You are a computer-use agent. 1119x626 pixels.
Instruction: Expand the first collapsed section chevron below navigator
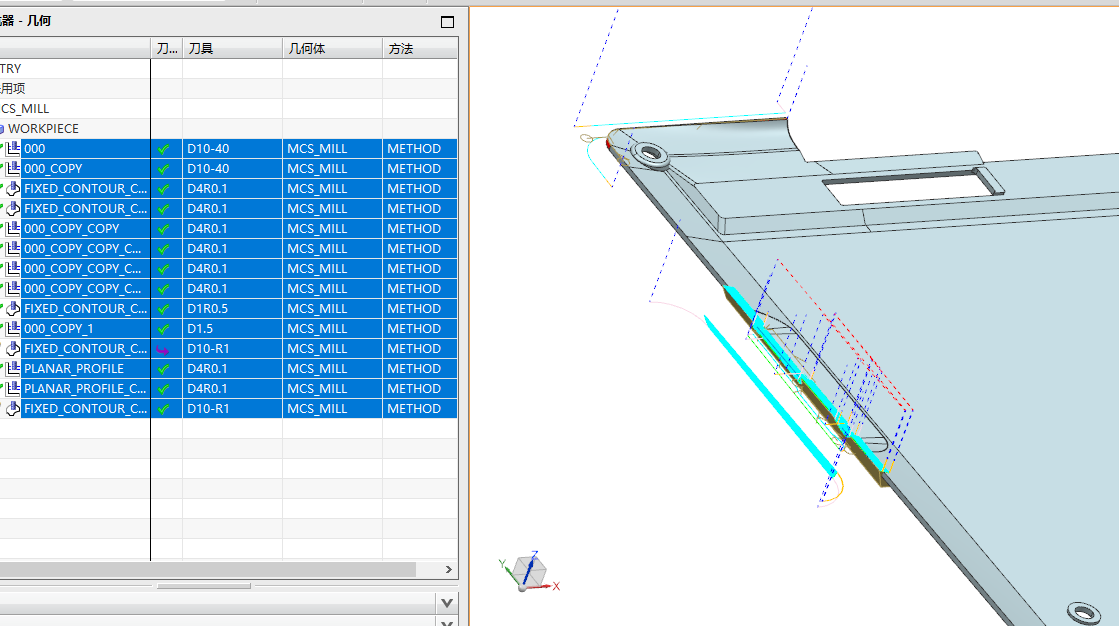point(447,603)
